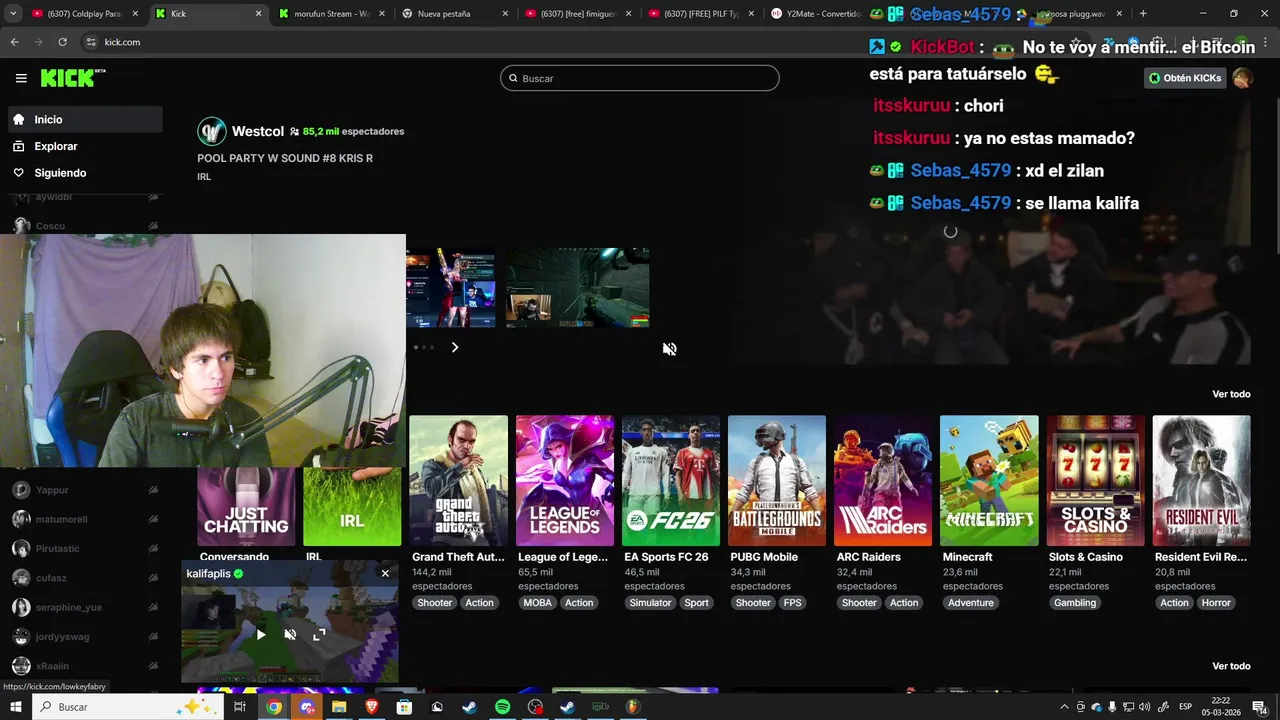Open Brave browser from the taskbar

[372, 707]
